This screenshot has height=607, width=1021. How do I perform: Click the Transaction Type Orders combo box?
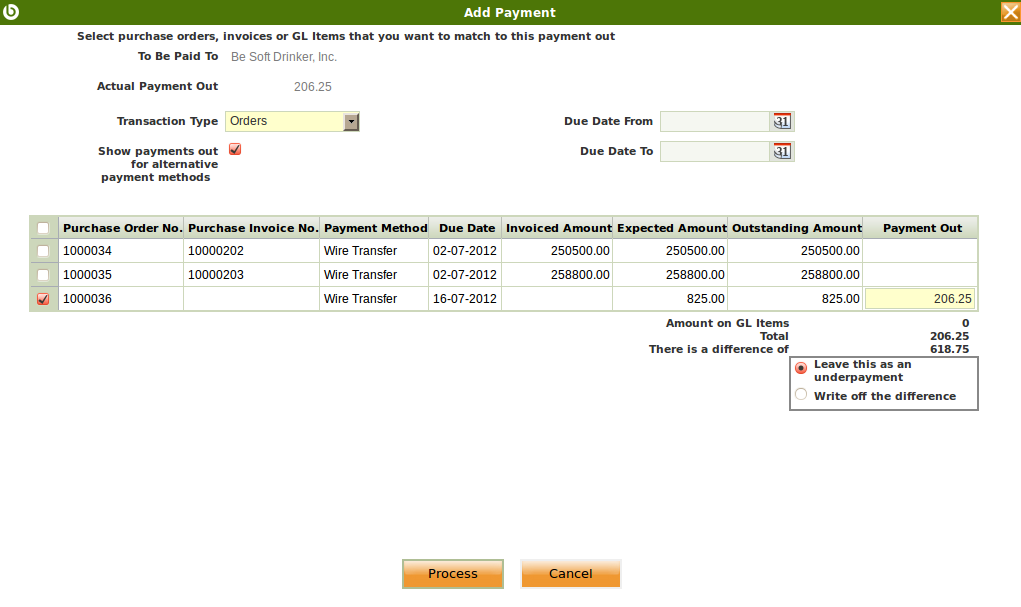tap(284, 122)
